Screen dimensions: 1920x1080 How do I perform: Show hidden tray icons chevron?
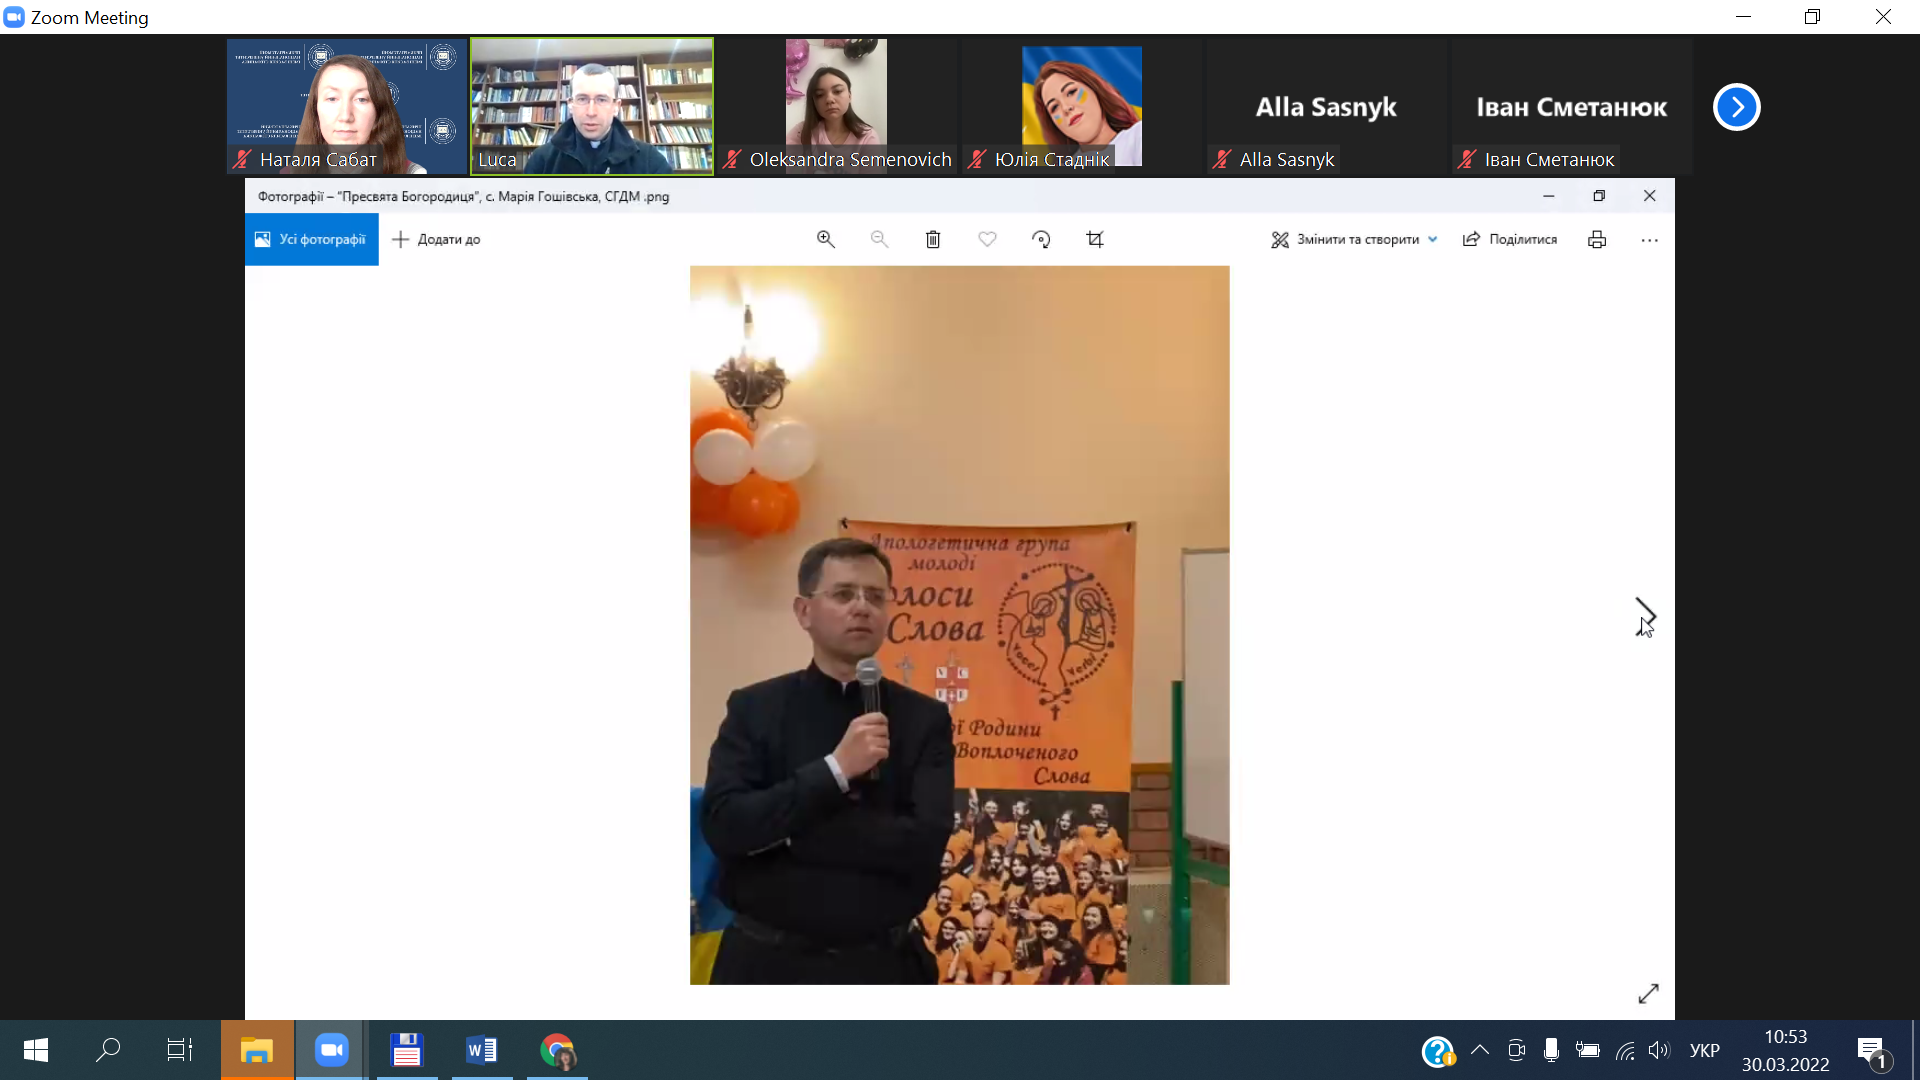coord(1479,1050)
